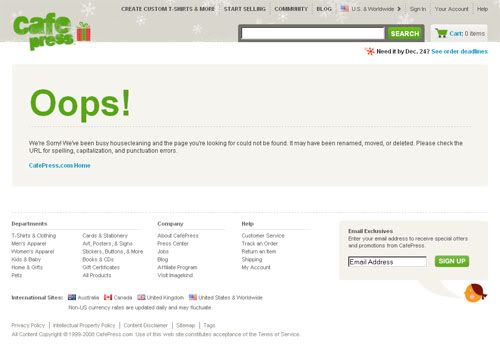Screen dimensions: 500x361
Task: Click the Australia flag icon
Action: click(x=72, y=297)
